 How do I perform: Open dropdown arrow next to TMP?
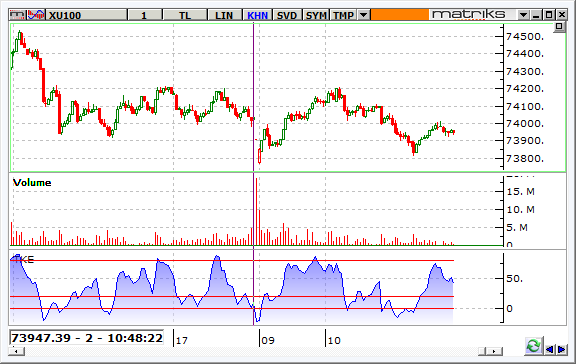[x=363, y=15]
